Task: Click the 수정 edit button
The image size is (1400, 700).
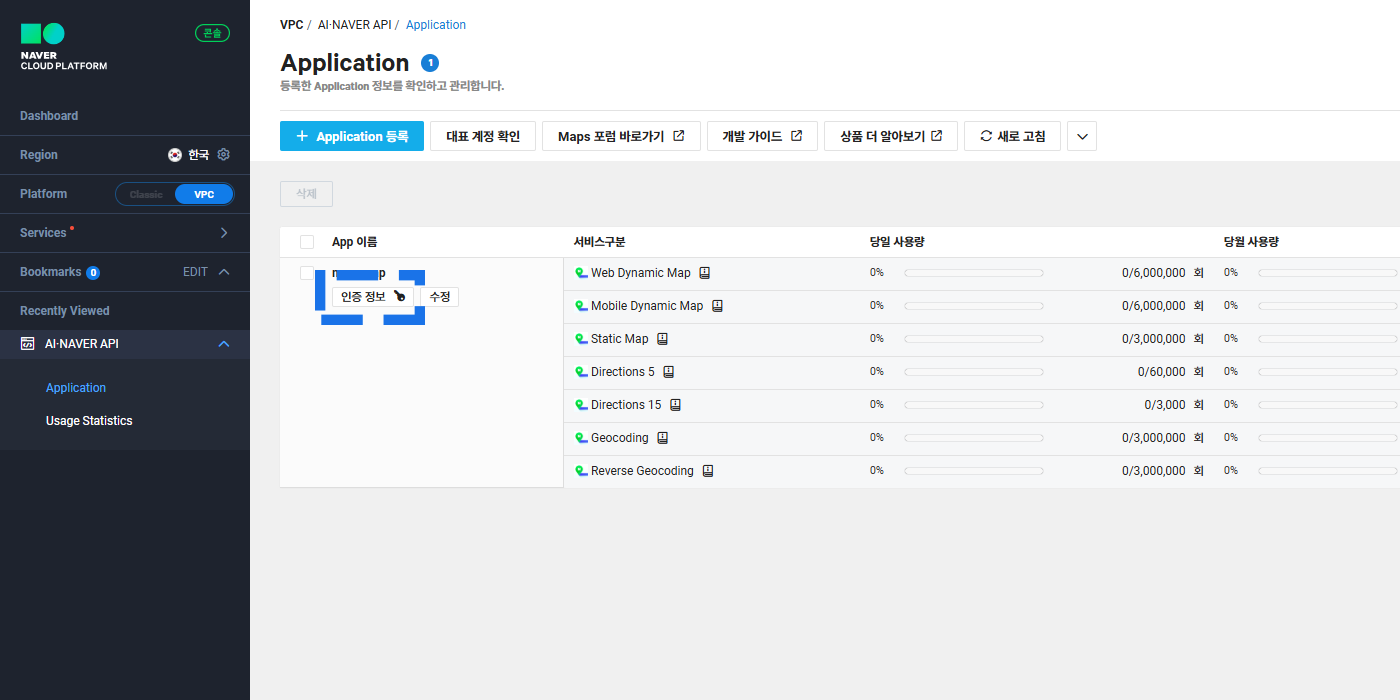Action: point(439,297)
